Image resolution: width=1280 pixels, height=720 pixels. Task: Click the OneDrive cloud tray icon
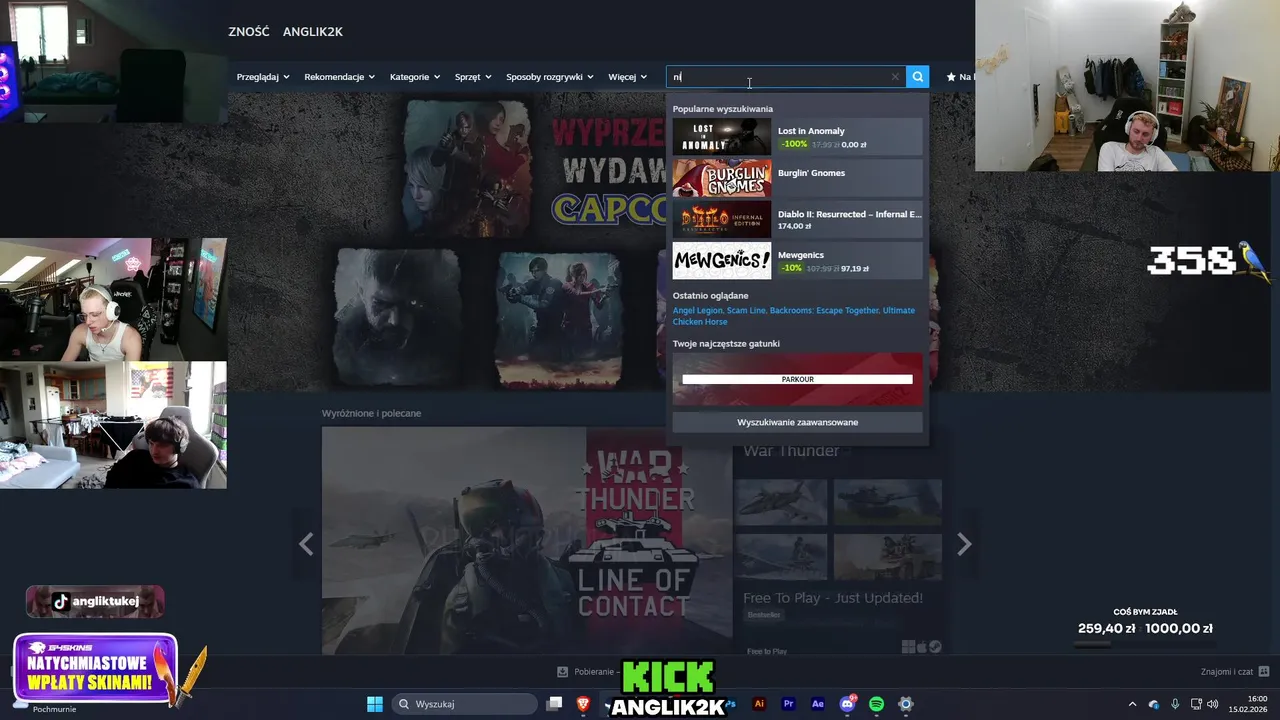1154,704
